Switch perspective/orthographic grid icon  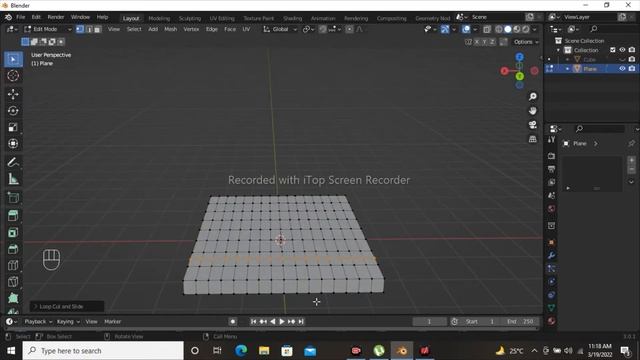[533, 139]
